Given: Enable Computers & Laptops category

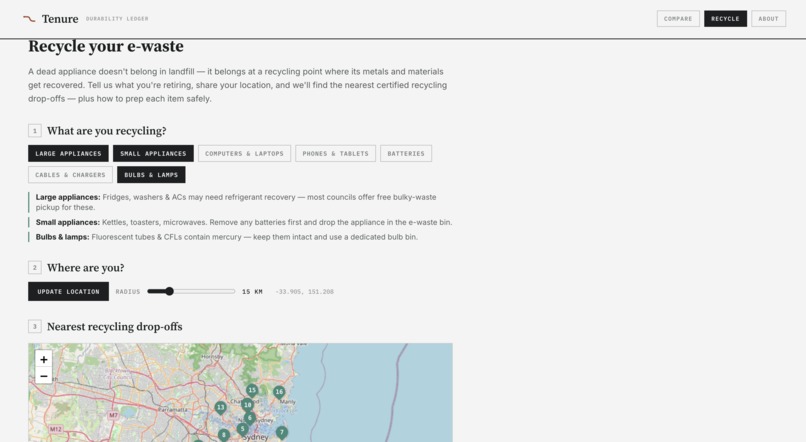Looking at the screenshot, I should click(244, 154).
